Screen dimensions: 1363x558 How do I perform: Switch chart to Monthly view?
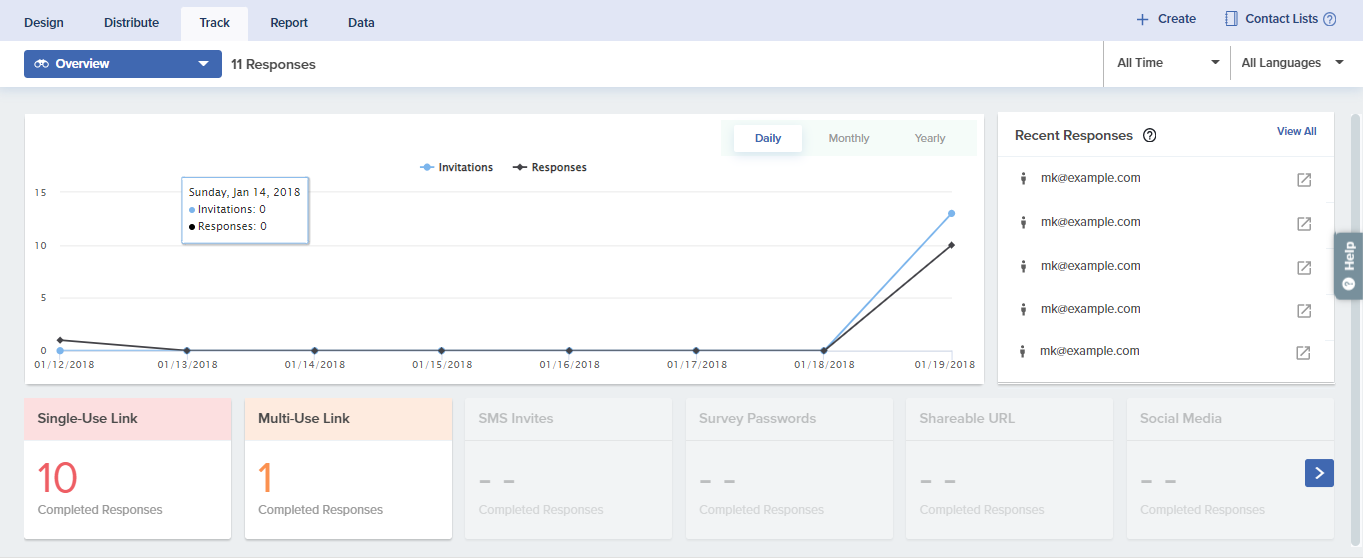pos(848,138)
